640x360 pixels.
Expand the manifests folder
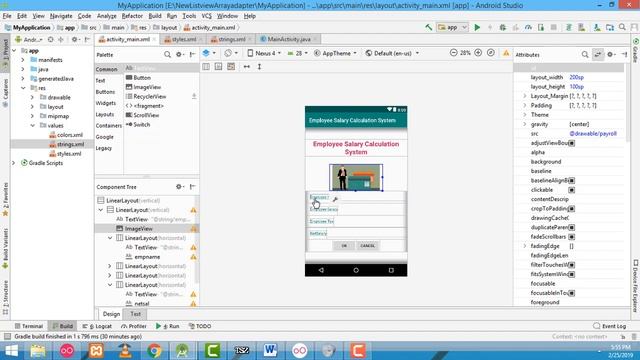tap(23, 60)
